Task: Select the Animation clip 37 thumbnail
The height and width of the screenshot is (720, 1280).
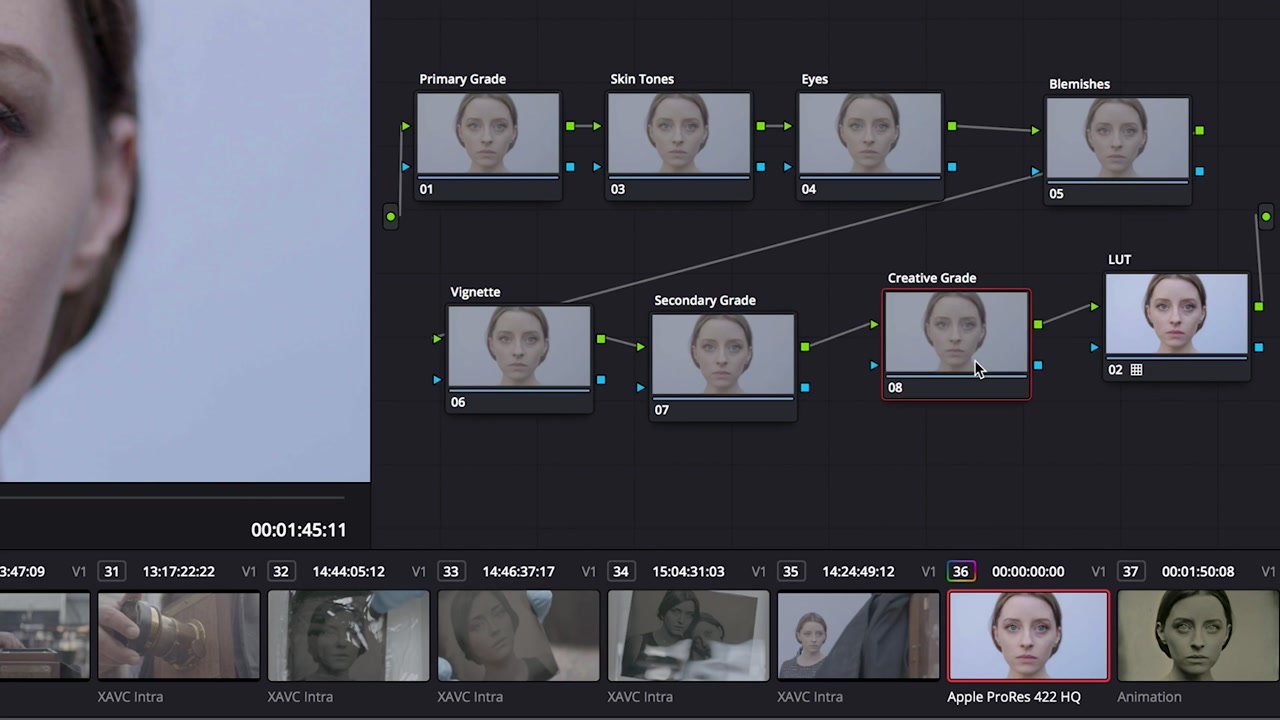Action: pyautogui.click(x=1197, y=635)
